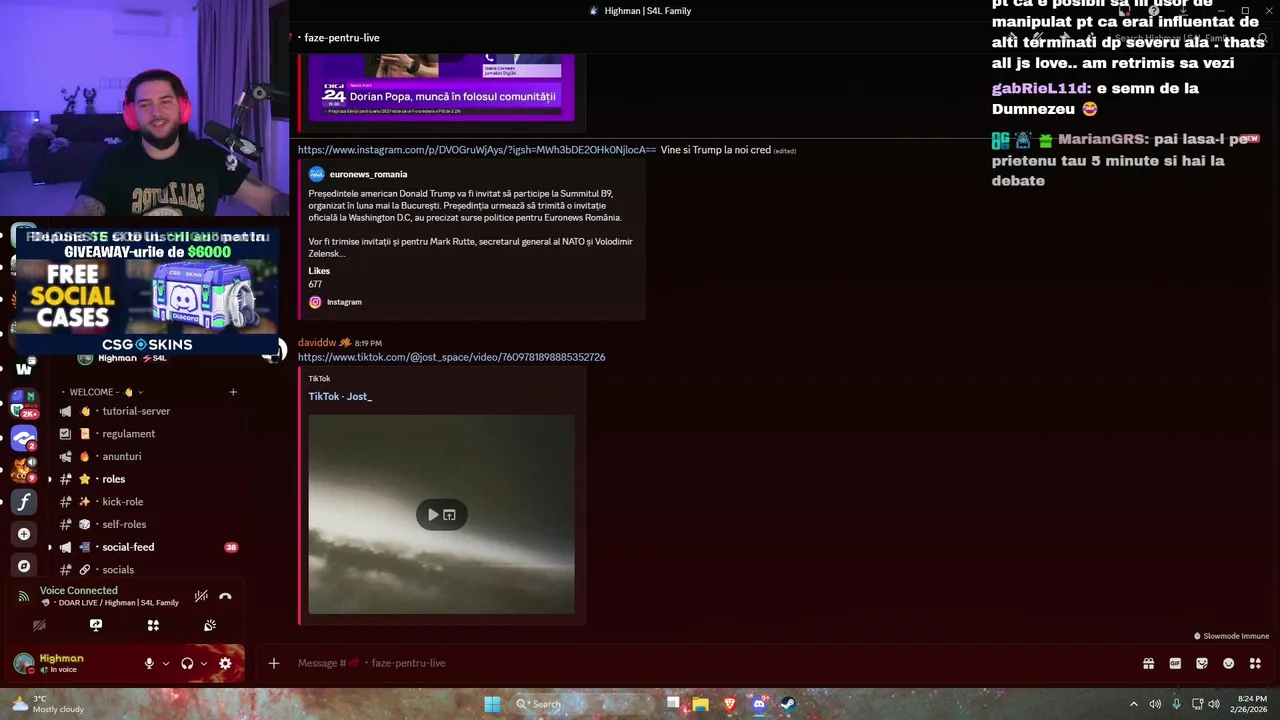Open the emoji picker
1280x720 pixels.
coord(1229,663)
